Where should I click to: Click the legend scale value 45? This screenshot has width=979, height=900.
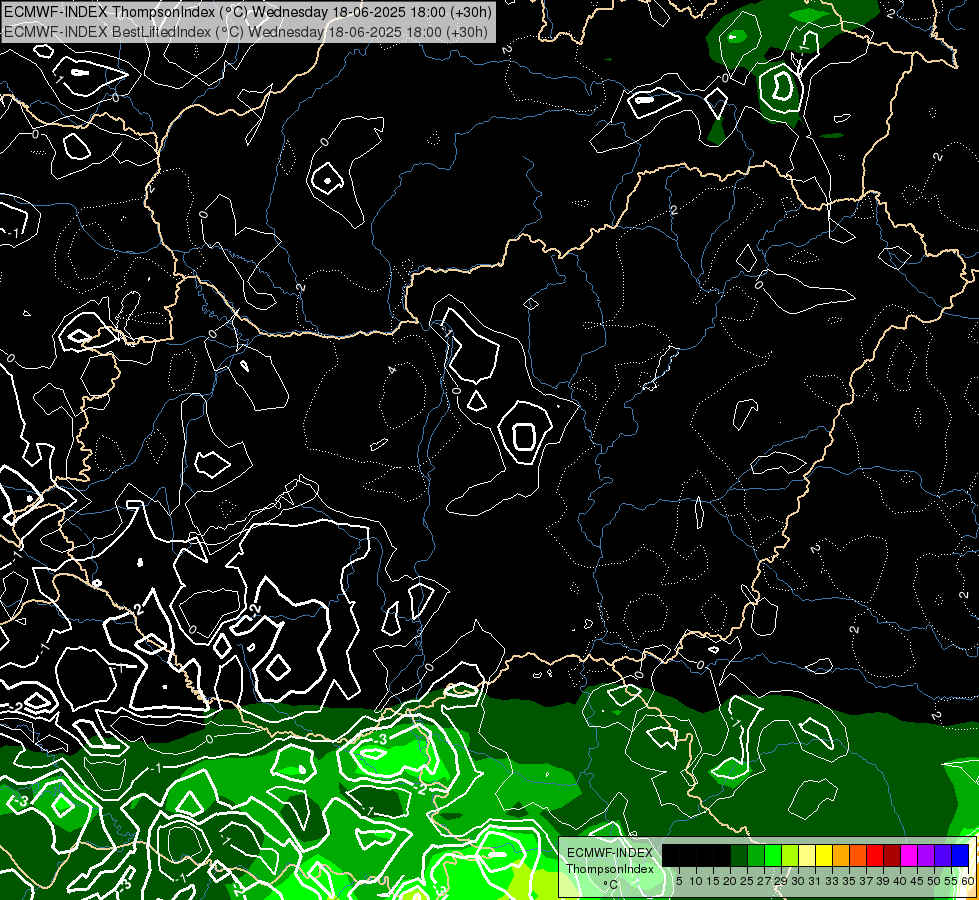pos(918,881)
